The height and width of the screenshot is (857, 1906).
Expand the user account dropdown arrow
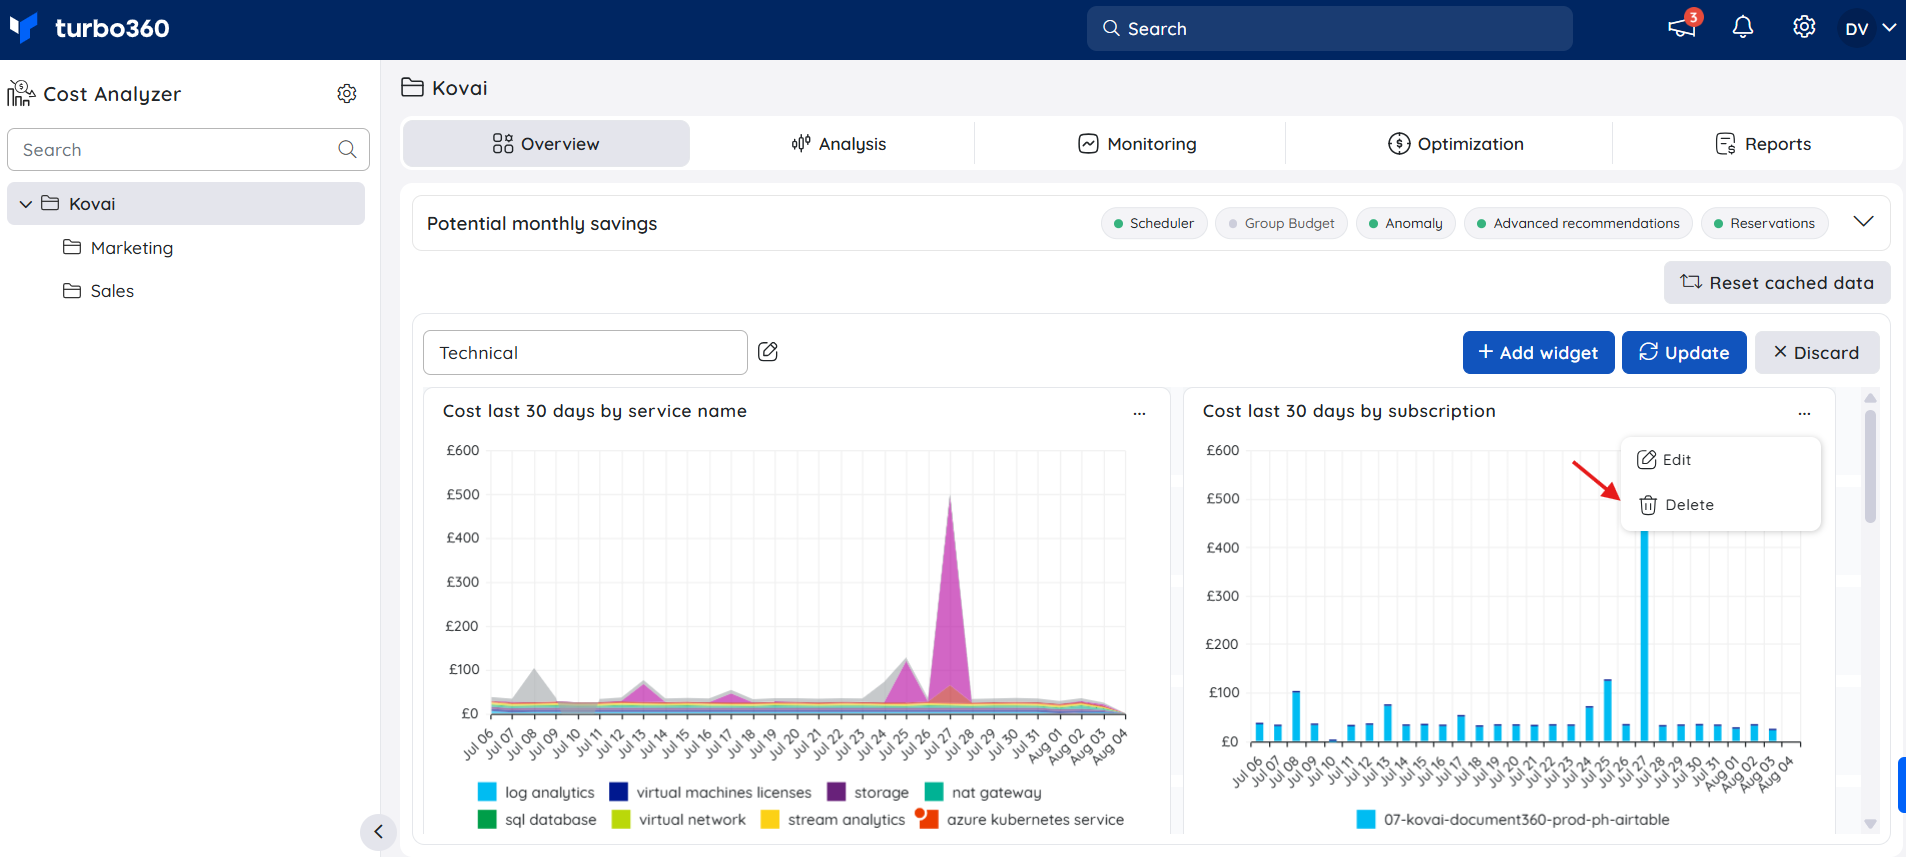tap(1889, 28)
